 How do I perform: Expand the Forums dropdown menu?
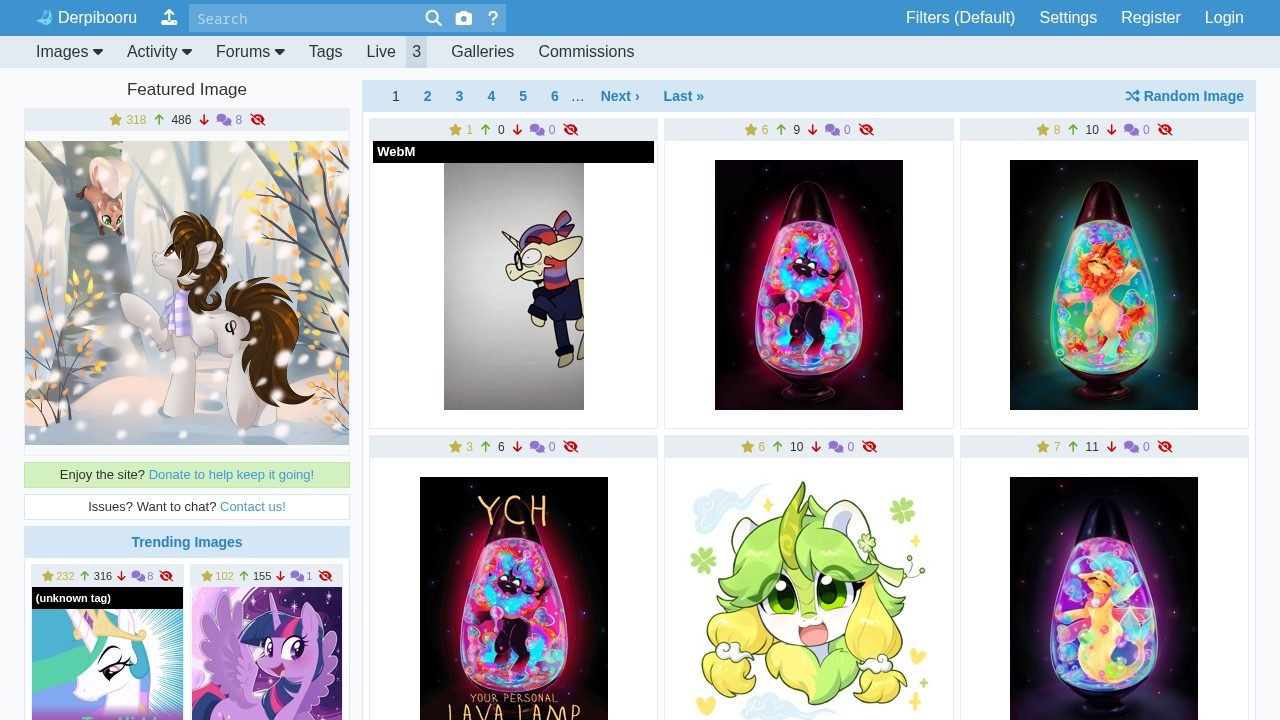point(250,52)
